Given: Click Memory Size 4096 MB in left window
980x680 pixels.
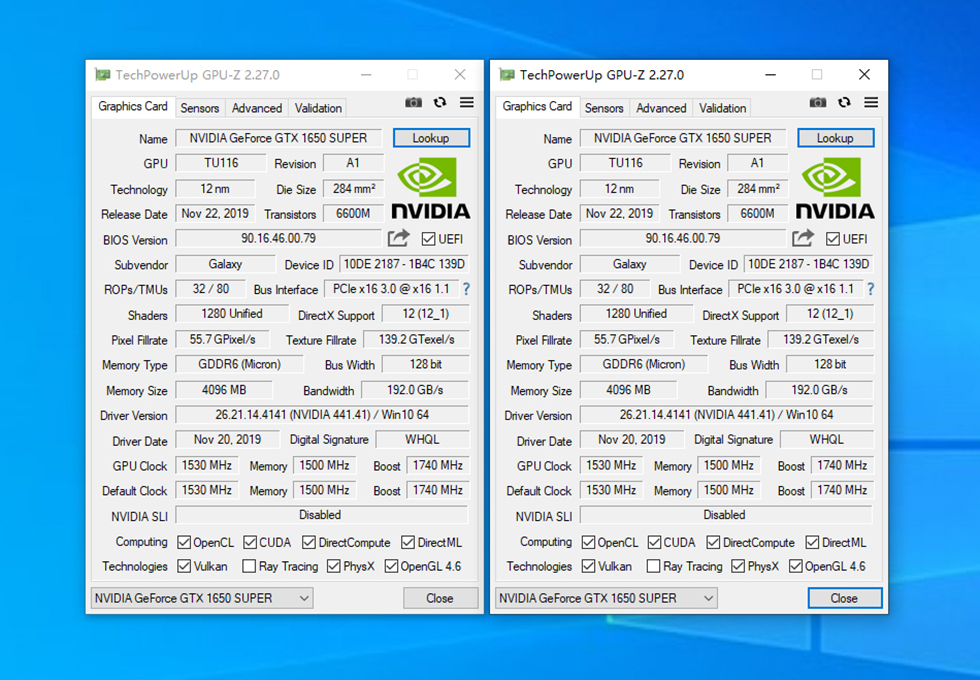Looking at the screenshot, I should (224, 390).
